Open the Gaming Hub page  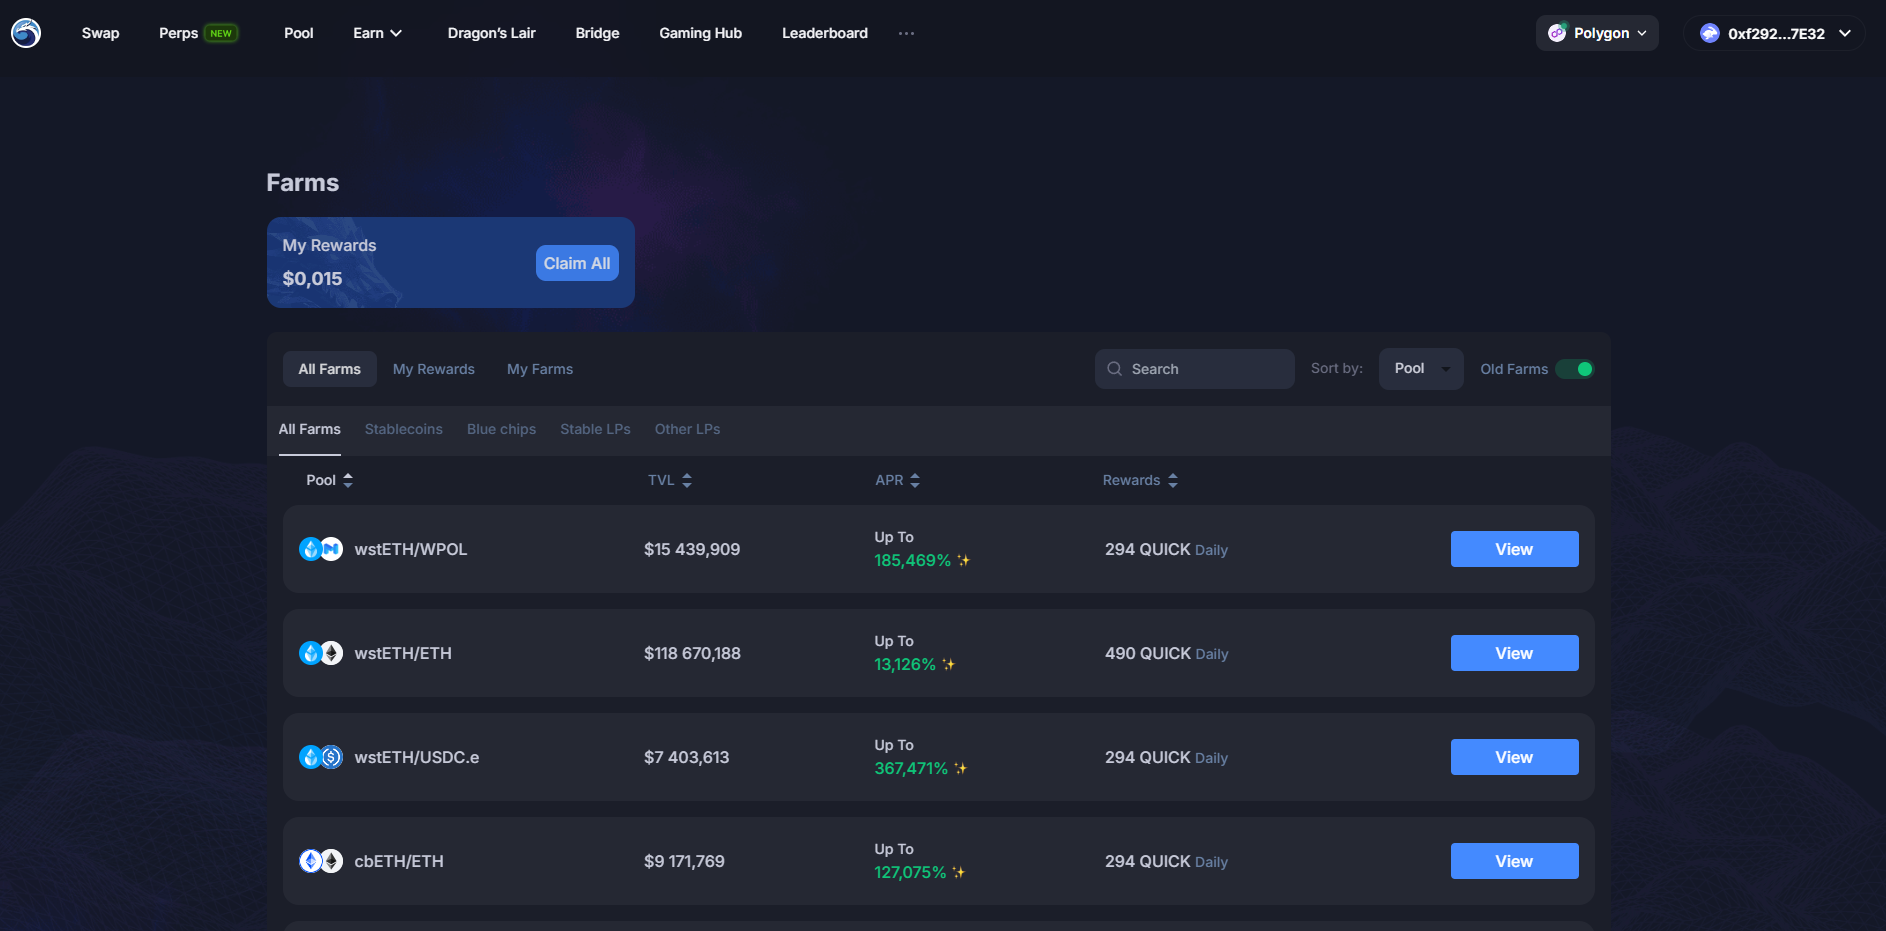click(x=701, y=33)
